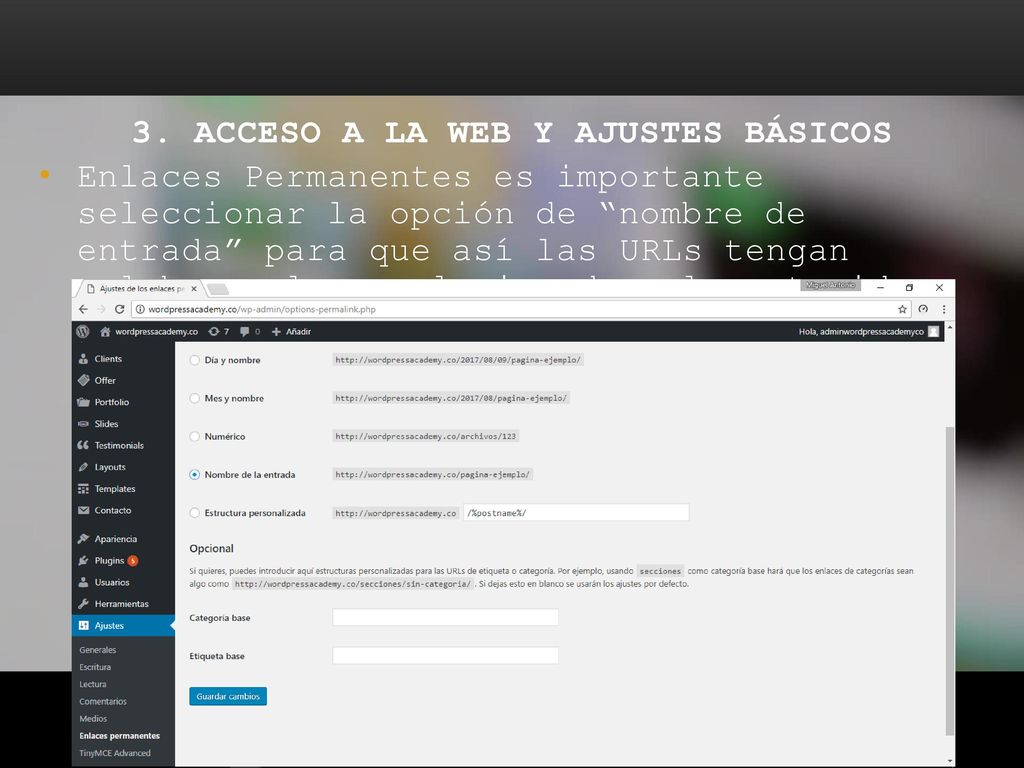Open the Generales settings submenu
Viewport: 1024px width, 768px height.
tap(97, 650)
